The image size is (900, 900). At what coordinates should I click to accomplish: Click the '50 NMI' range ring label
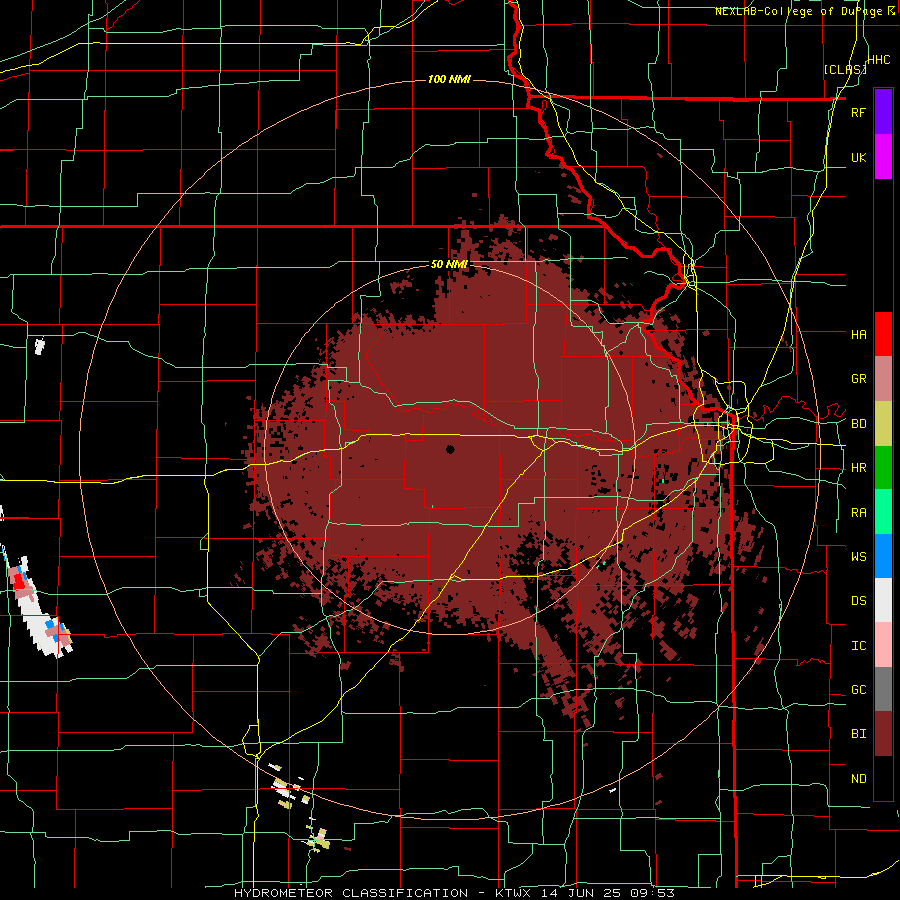tap(449, 264)
